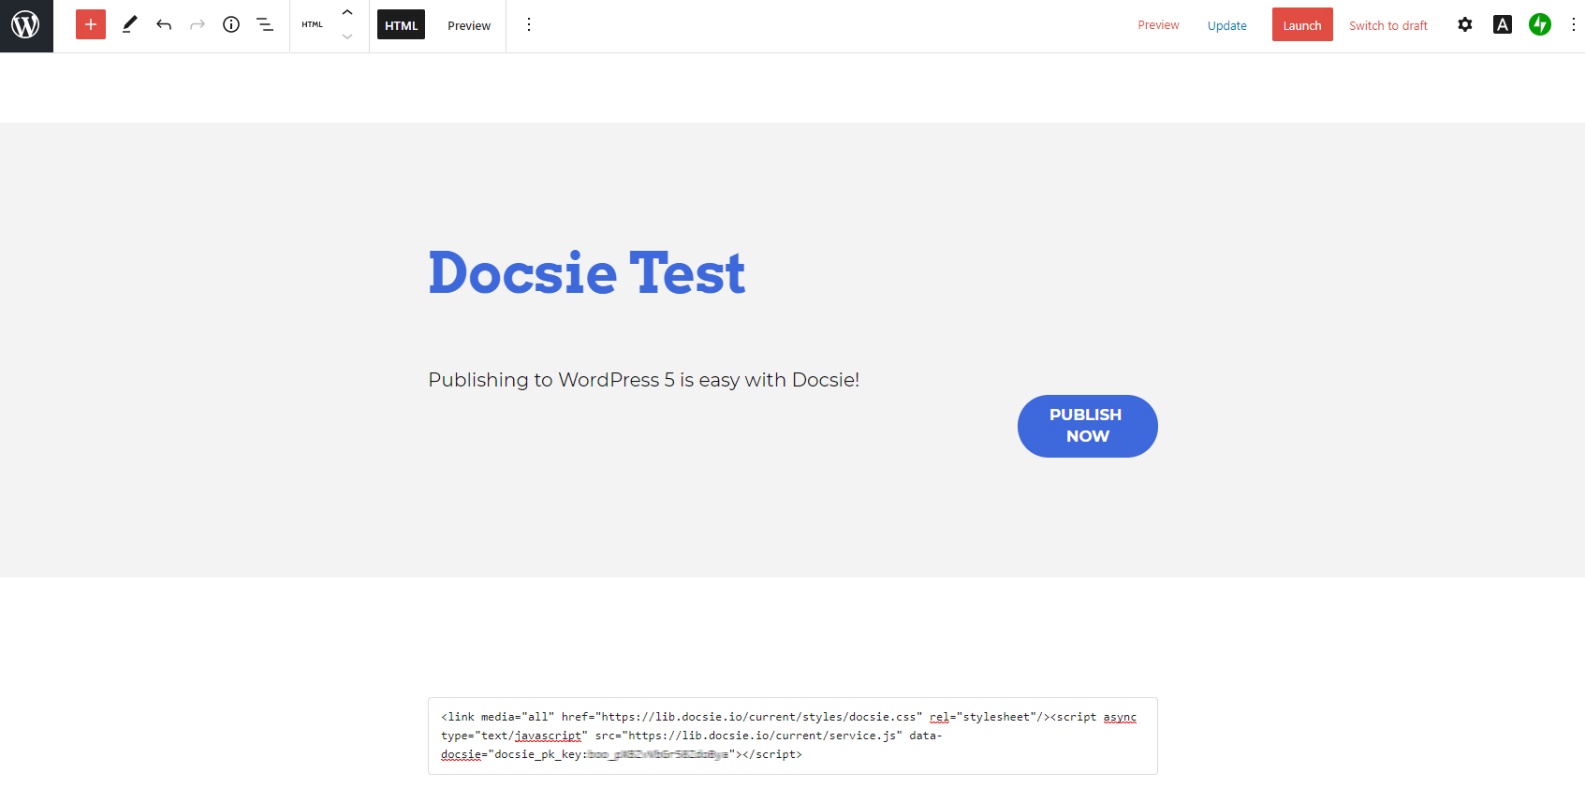Screen dimensions: 1585x787
Task: Open block options three-dot menu
Action: (x=529, y=25)
